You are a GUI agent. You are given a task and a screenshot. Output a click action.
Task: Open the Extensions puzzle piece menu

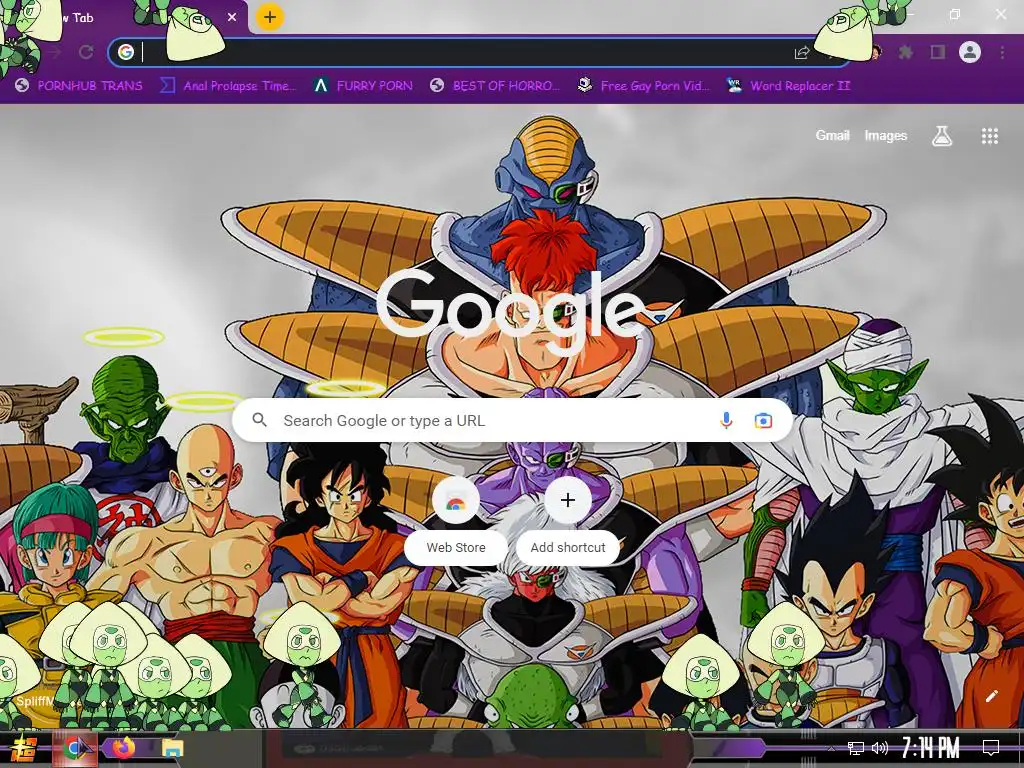pos(906,52)
